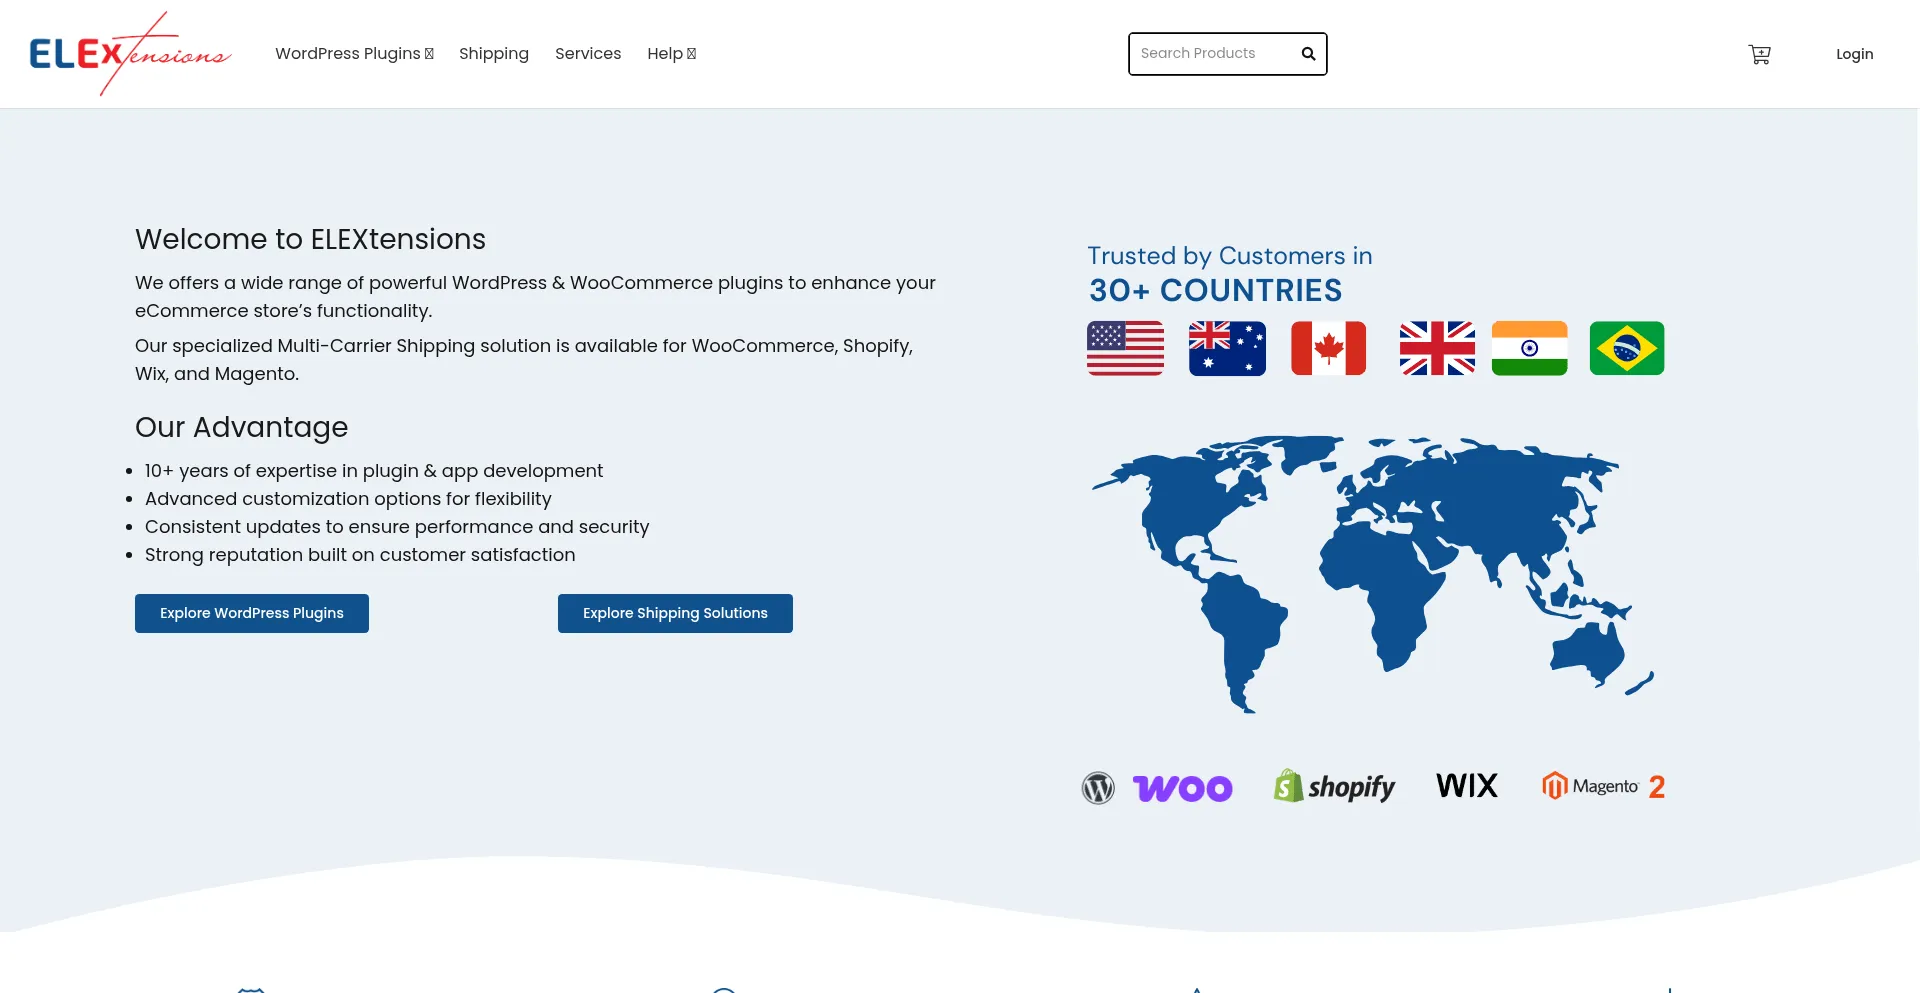Click the Explore Shipping Solutions button
This screenshot has width=1920, height=993.
tap(675, 613)
